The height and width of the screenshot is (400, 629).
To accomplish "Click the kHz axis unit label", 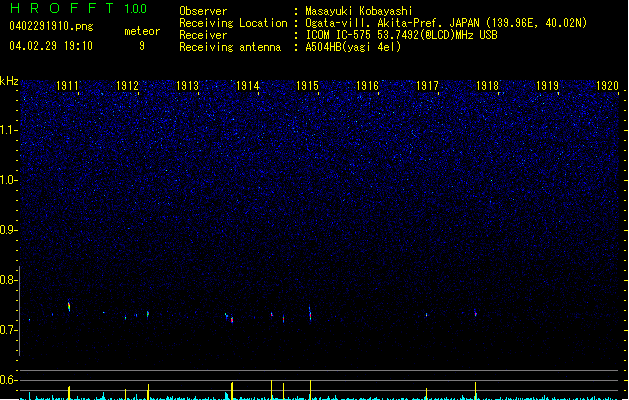I will (x=9, y=81).
